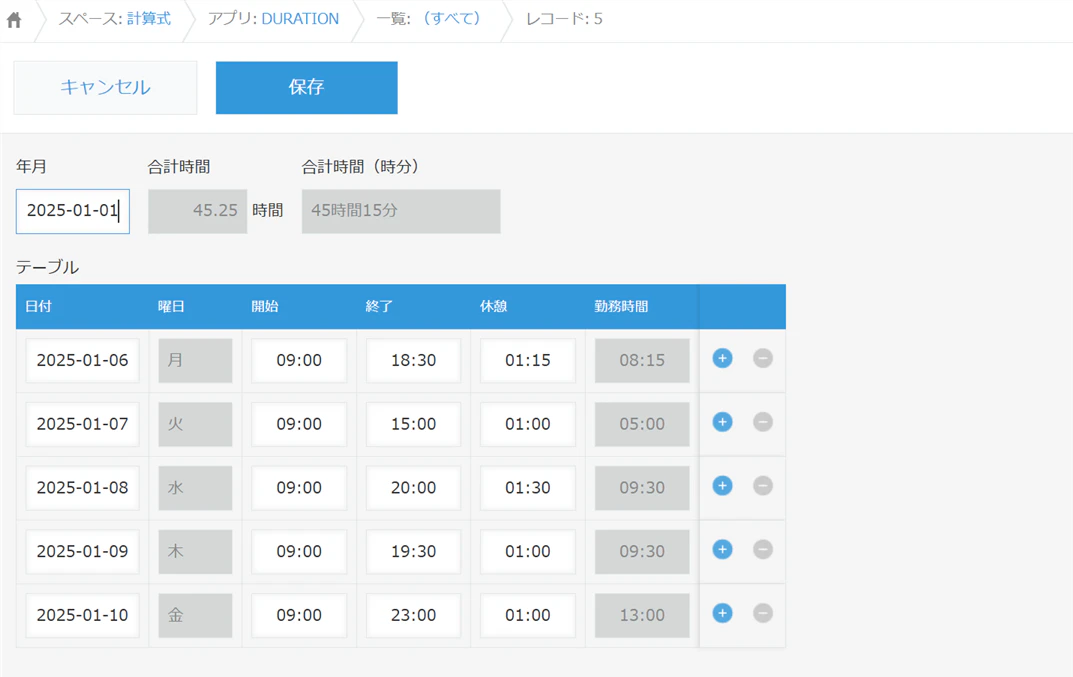The width and height of the screenshot is (1073, 677).
Task: Edit break time in 2025-01-10 row
Action: point(528,615)
